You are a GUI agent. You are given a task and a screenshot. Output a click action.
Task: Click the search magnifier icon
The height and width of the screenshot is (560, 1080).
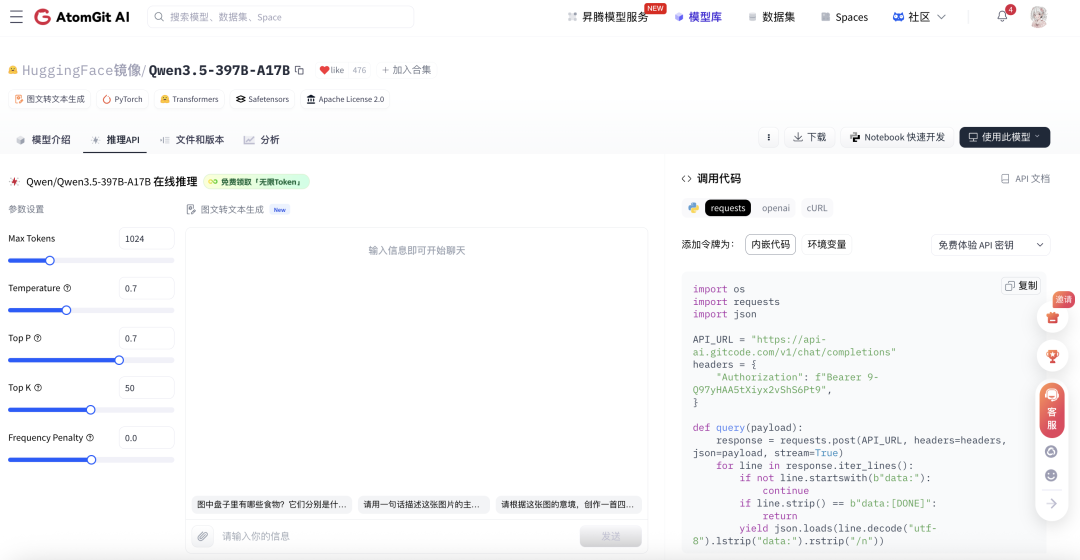pos(159,17)
